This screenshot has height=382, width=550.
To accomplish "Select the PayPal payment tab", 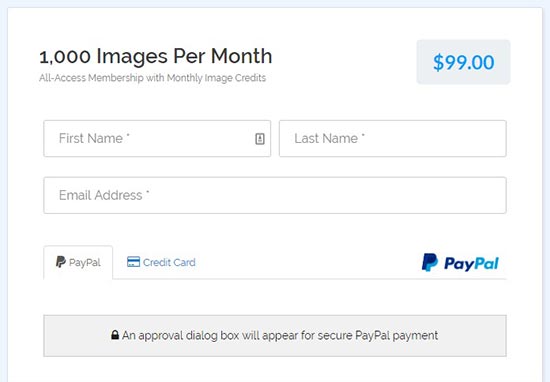I will [78, 262].
